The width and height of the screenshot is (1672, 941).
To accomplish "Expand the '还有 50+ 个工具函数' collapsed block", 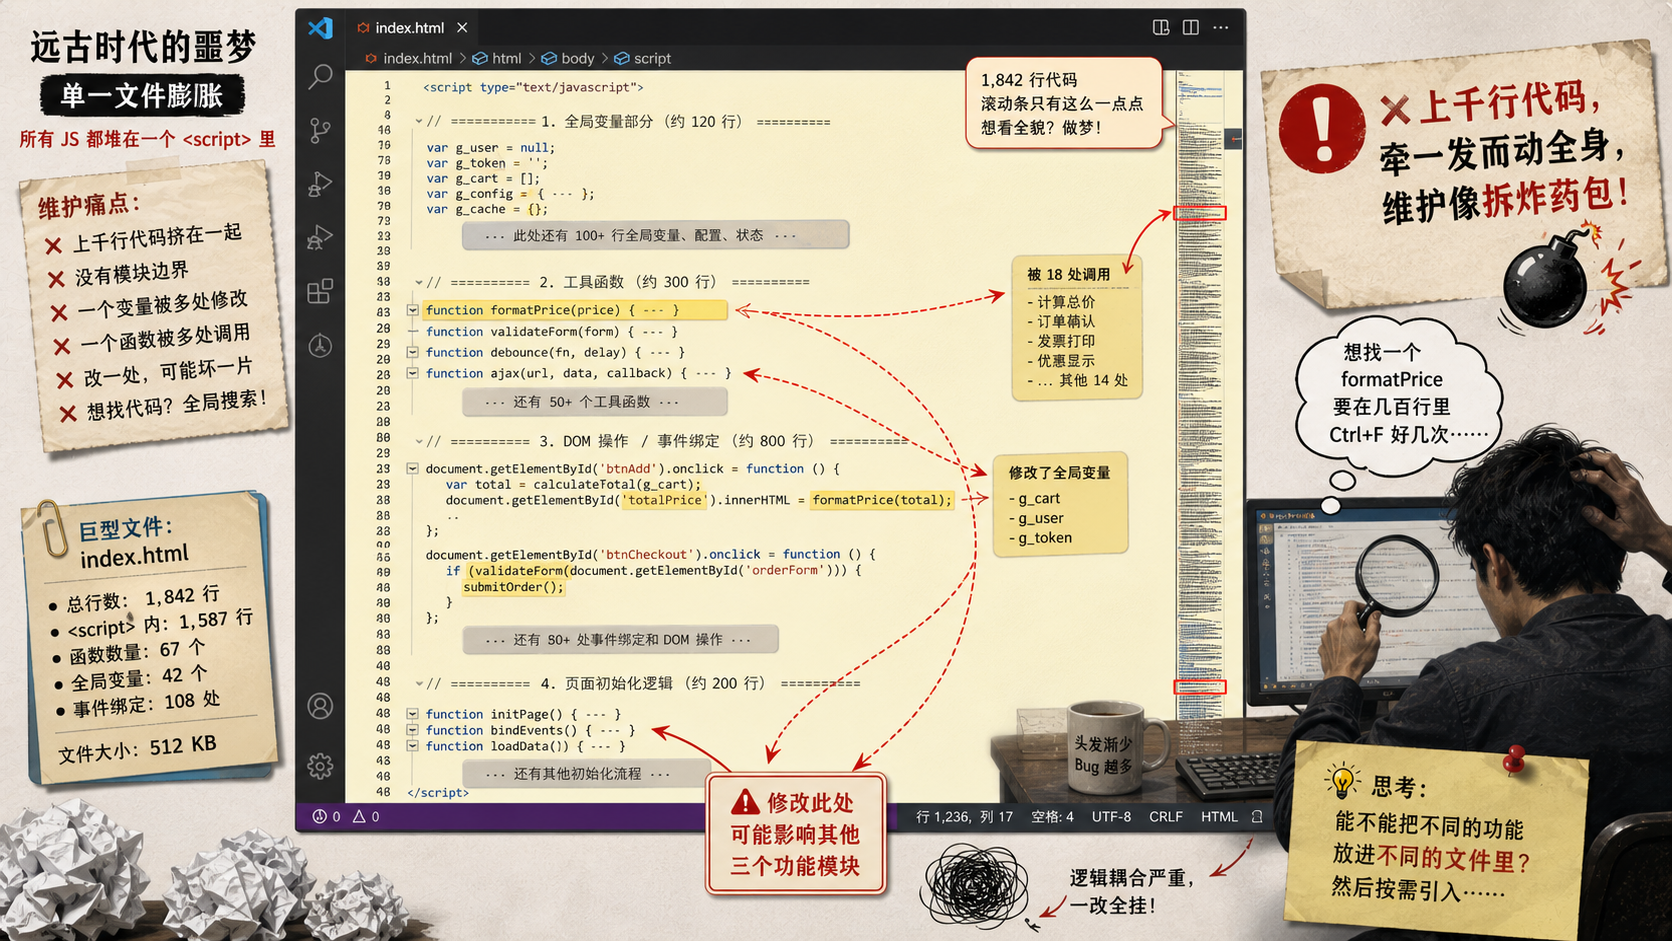I will point(594,402).
